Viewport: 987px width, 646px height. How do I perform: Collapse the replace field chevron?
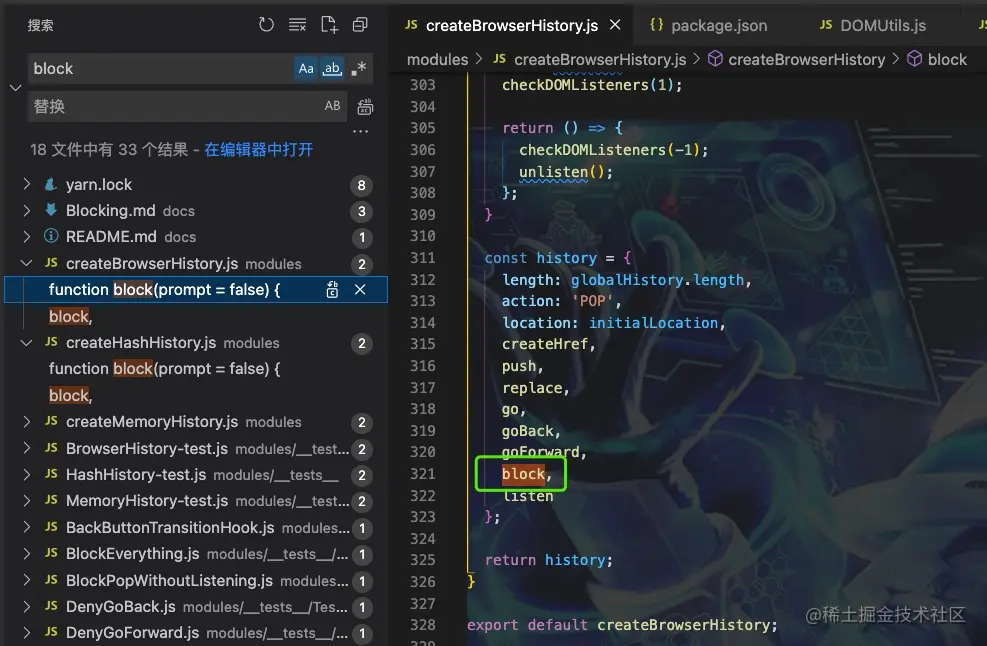pyautogui.click(x=16, y=88)
